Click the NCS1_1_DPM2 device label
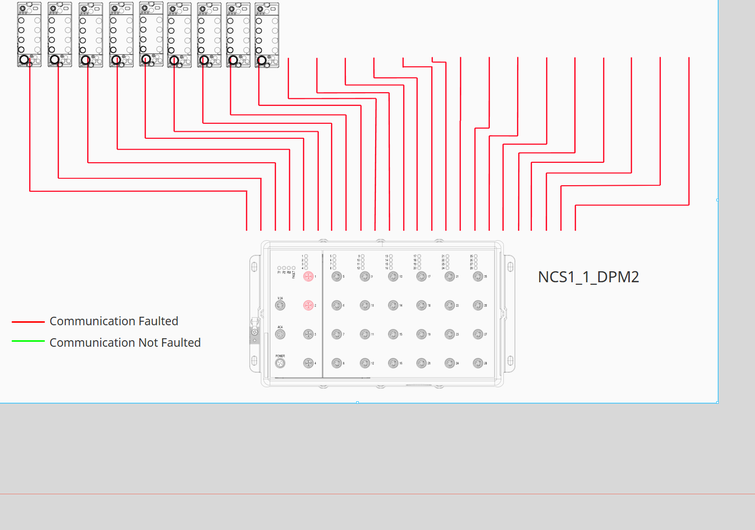This screenshot has height=530, width=755. (588, 277)
